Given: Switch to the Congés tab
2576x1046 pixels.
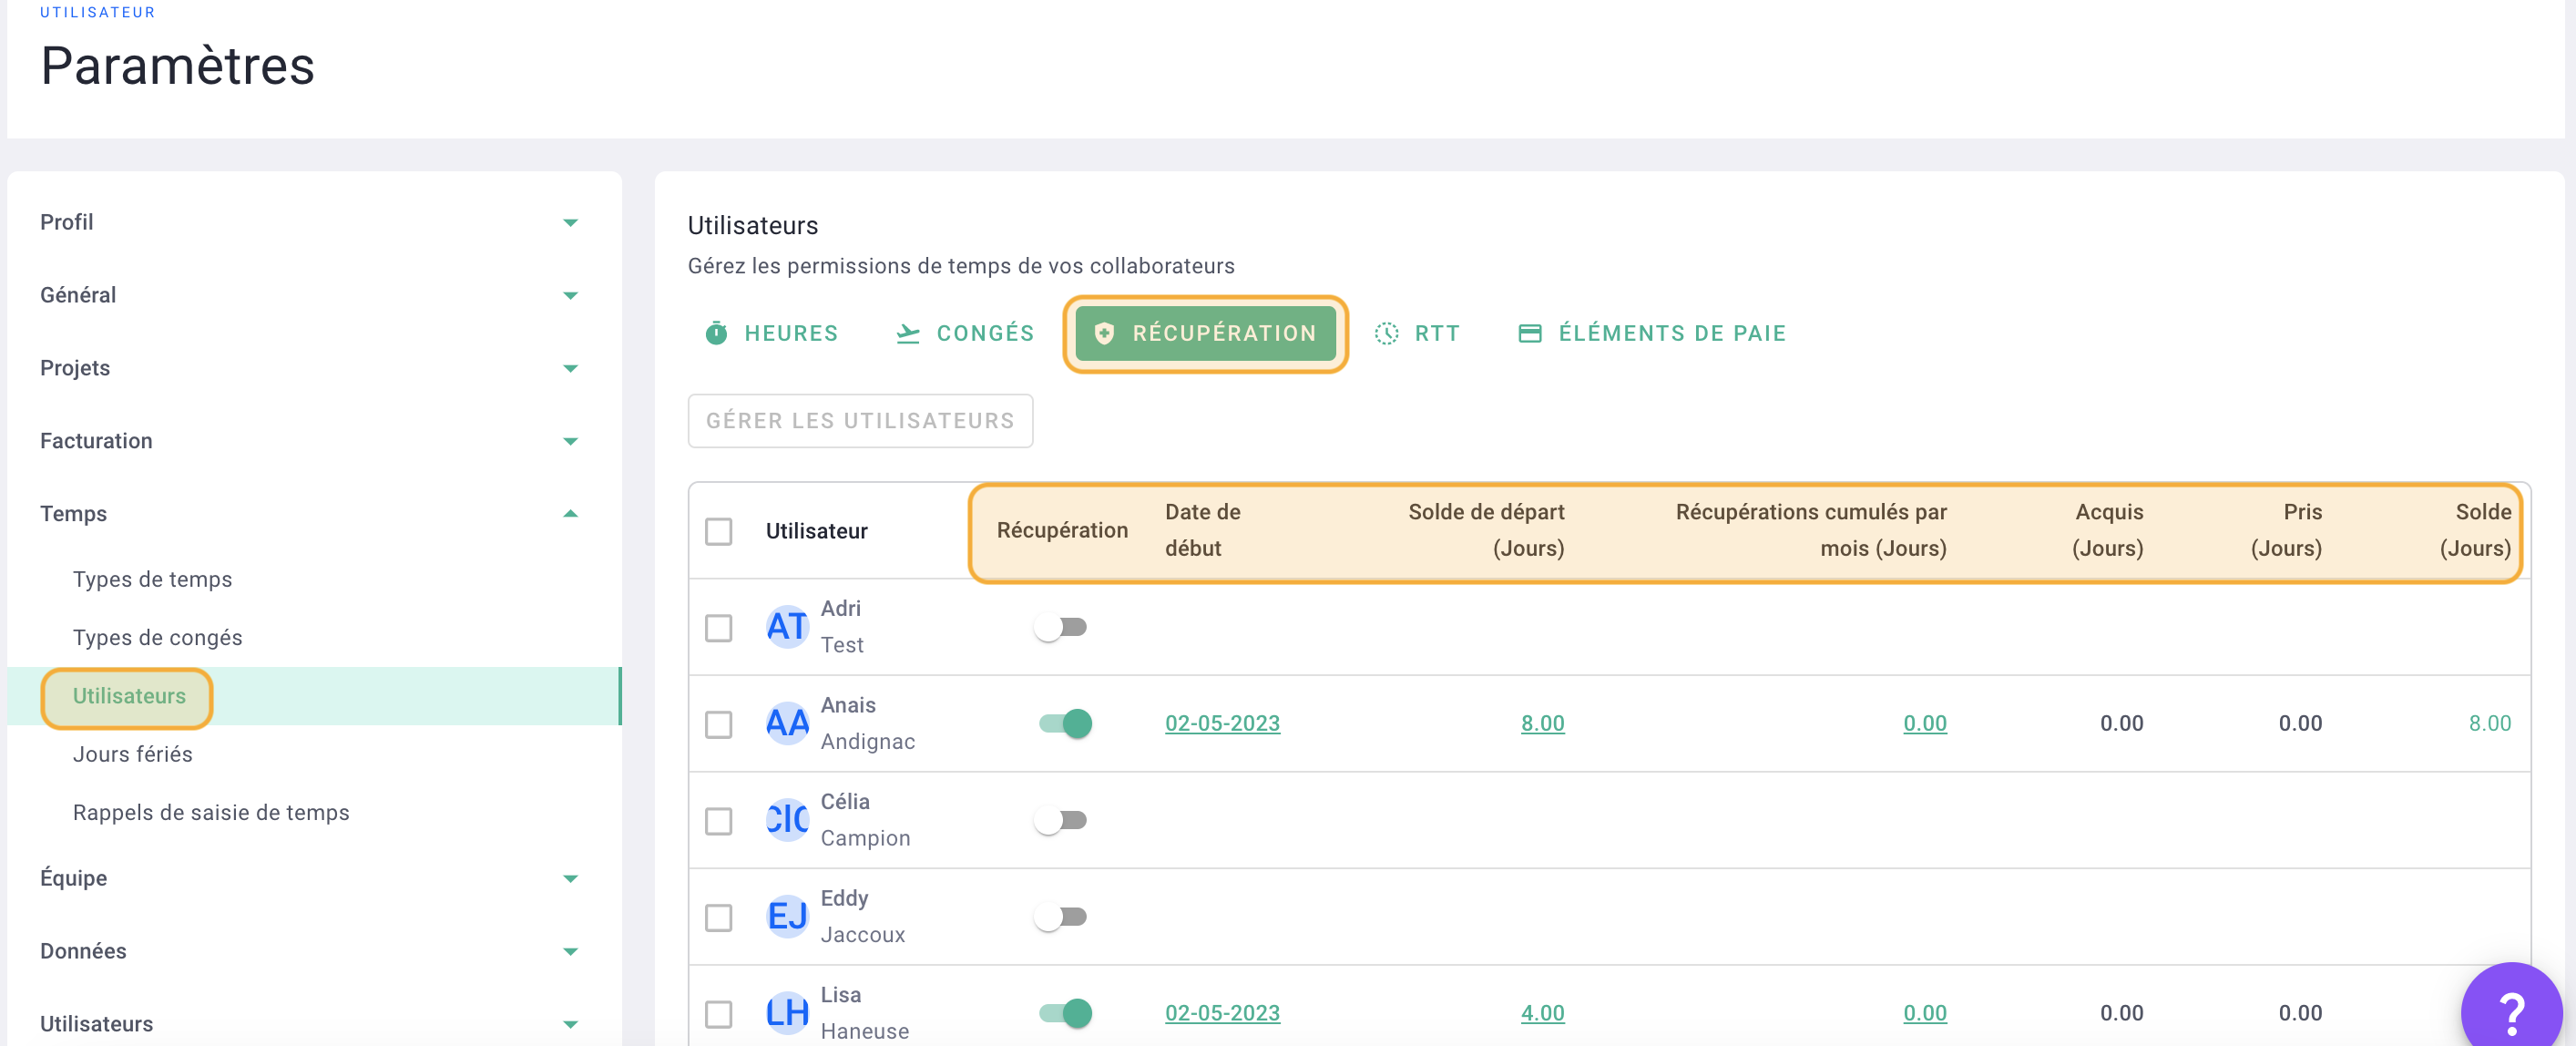Looking at the screenshot, I should [965, 333].
